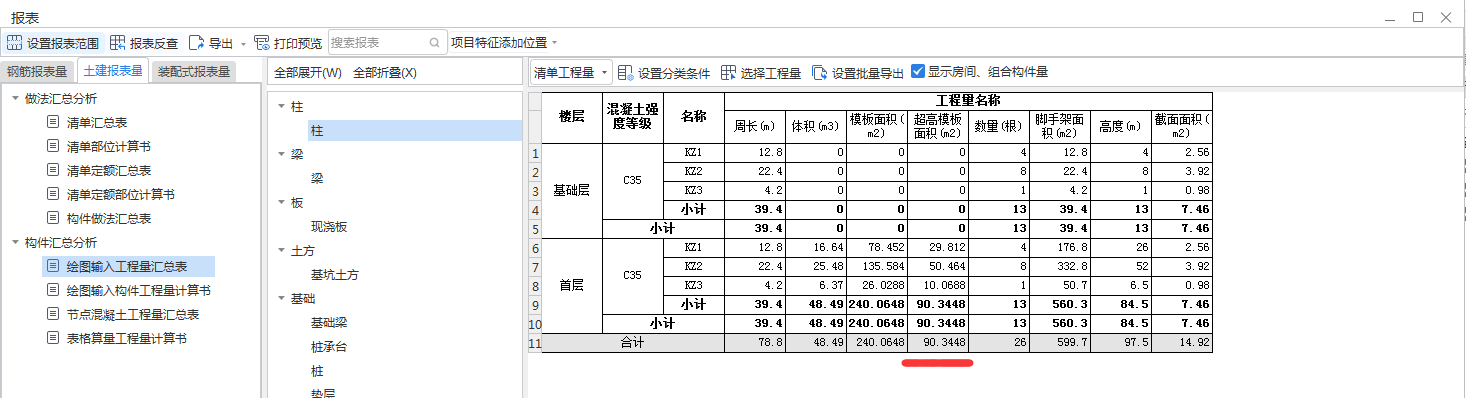Select 基础梁 component item
This screenshot has height=398, width=1466.
[x=329, y=323]
